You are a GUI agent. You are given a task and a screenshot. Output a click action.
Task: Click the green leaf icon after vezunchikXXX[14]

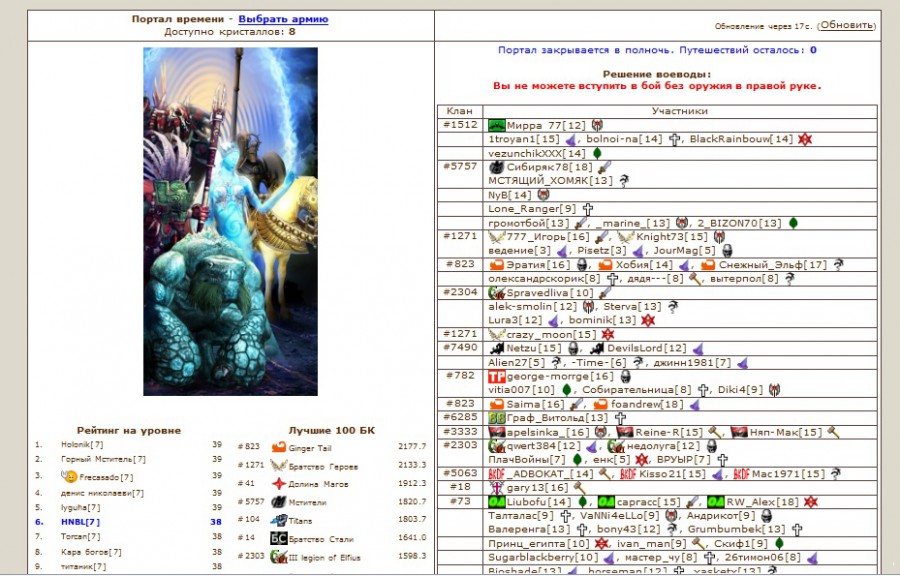coord(597,153)
